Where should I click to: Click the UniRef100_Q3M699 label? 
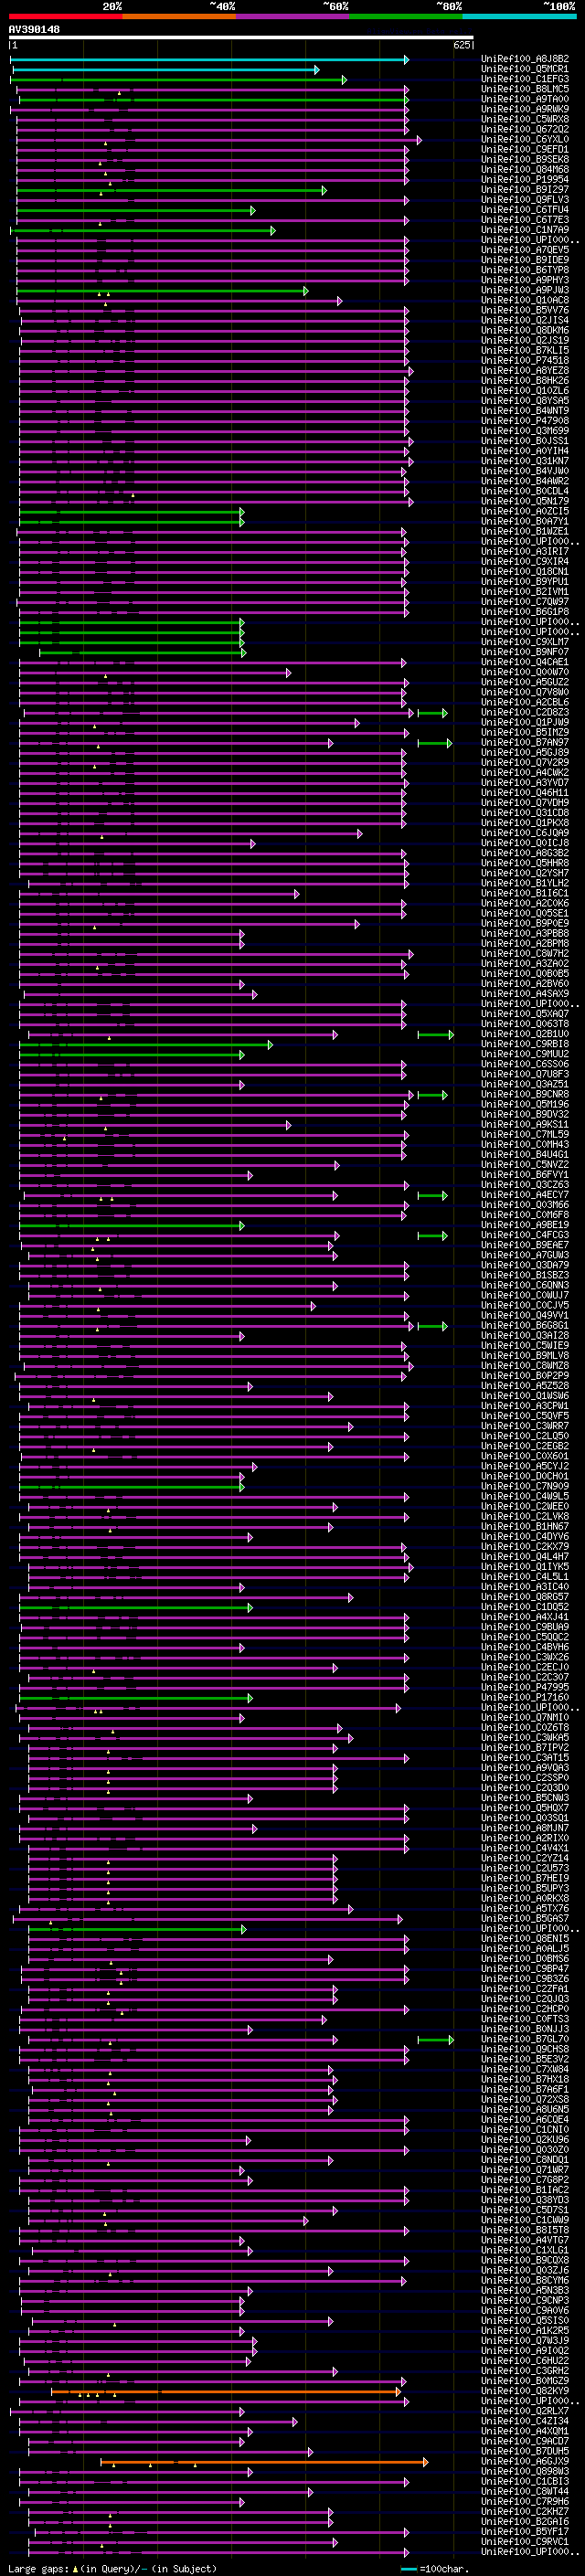[x=525, y=431]
